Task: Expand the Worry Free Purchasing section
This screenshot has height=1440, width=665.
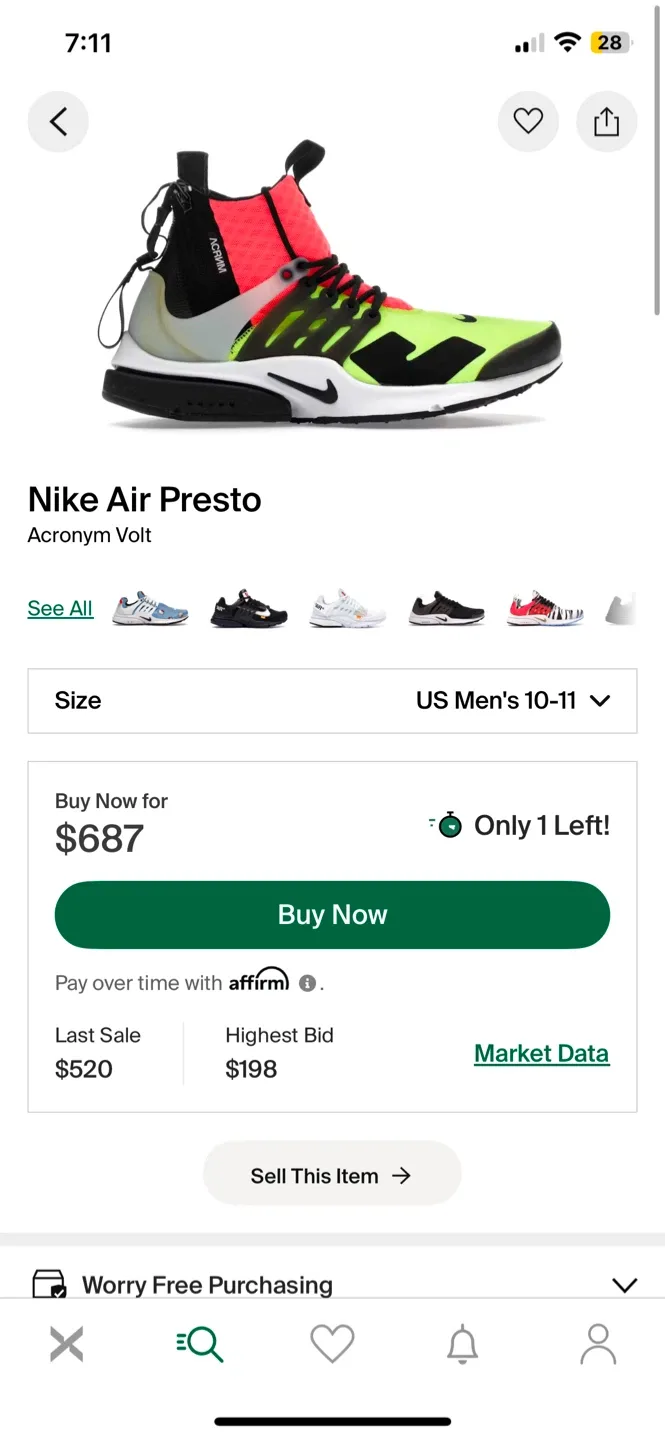Action: (x=625, y=1285)
